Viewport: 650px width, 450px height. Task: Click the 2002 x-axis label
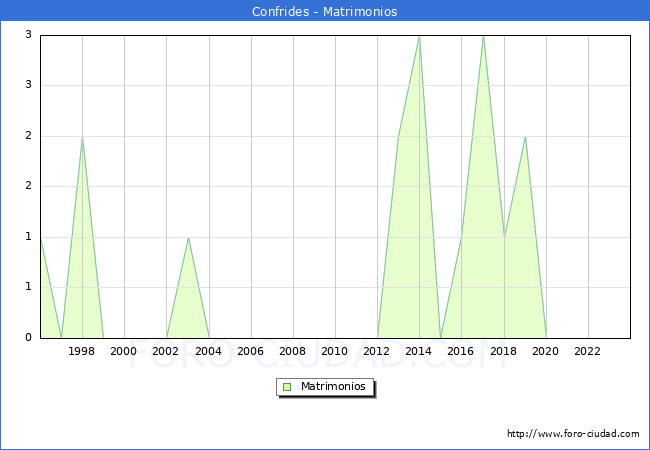(166, 351)
